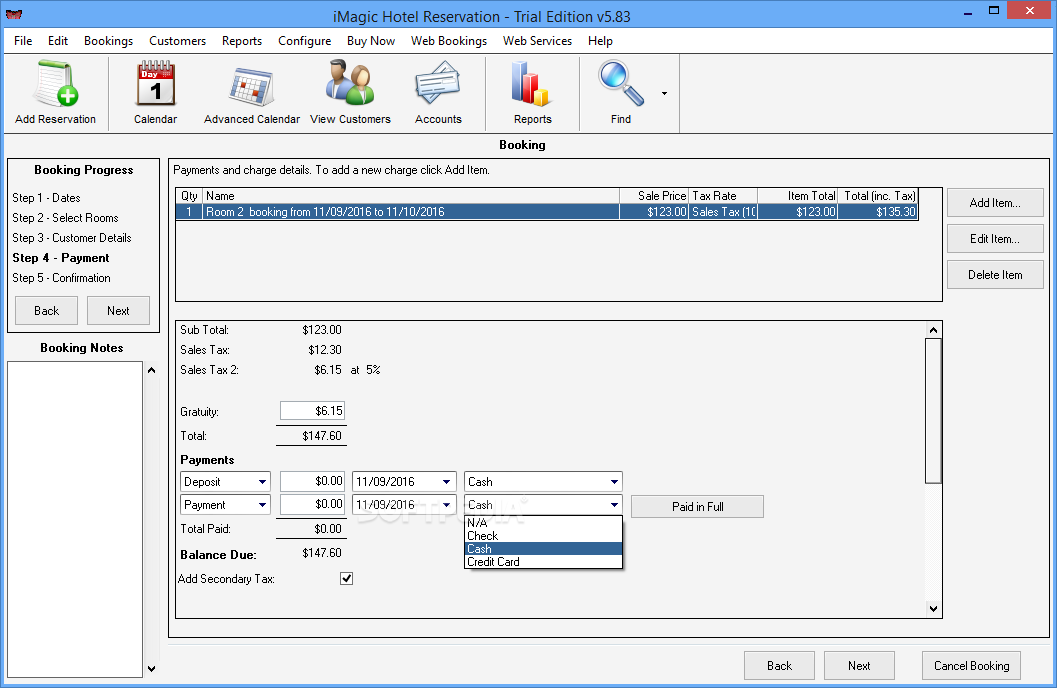Click the Payment amount $0.00 field
Viewport: 1057px width, 688px height.
tap(312, 505)
